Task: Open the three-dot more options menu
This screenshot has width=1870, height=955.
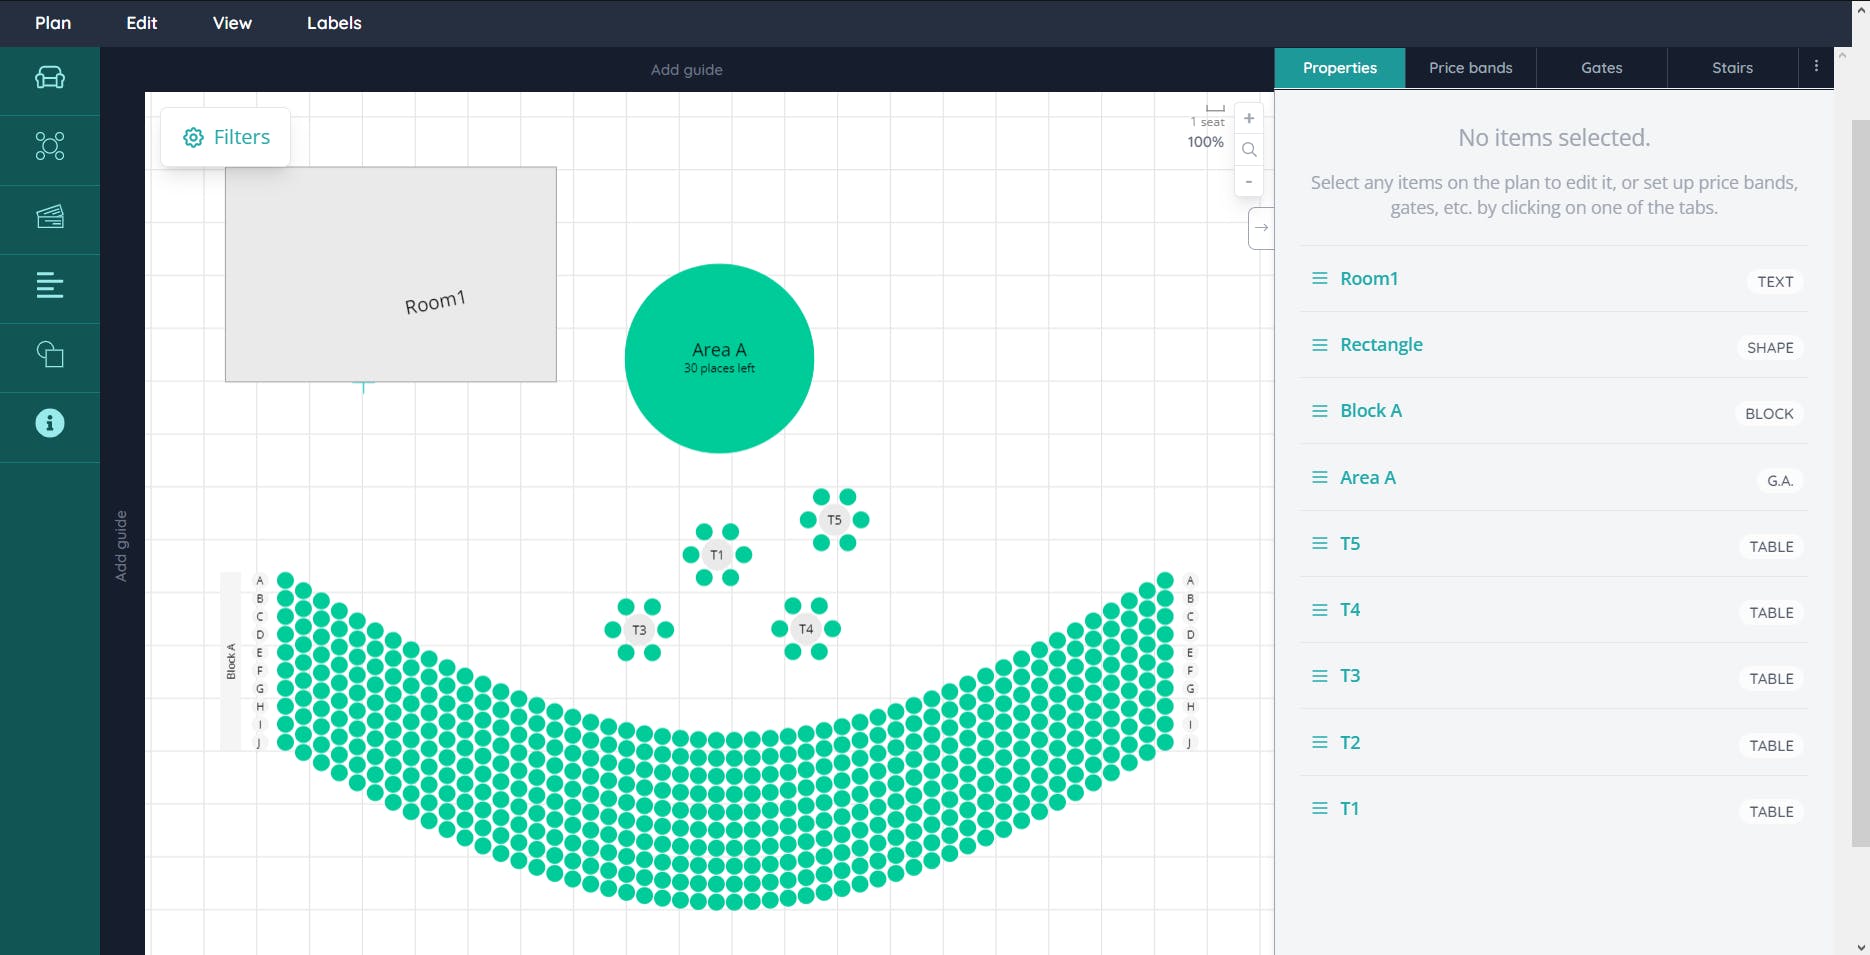Action: coord(1816,67)
